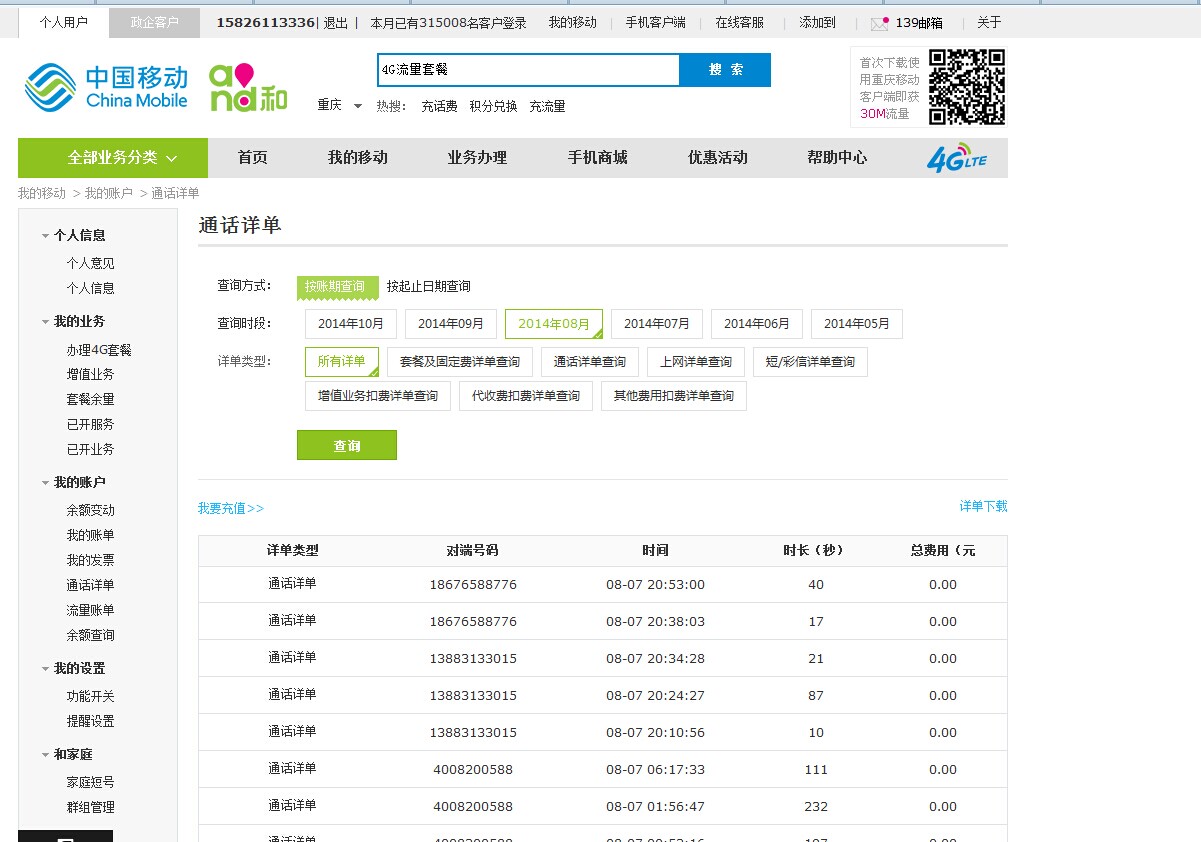Screen dimensions: 1201x842
Task: Click the search input field
Action: pyautogui.click(x=527, y=70)
